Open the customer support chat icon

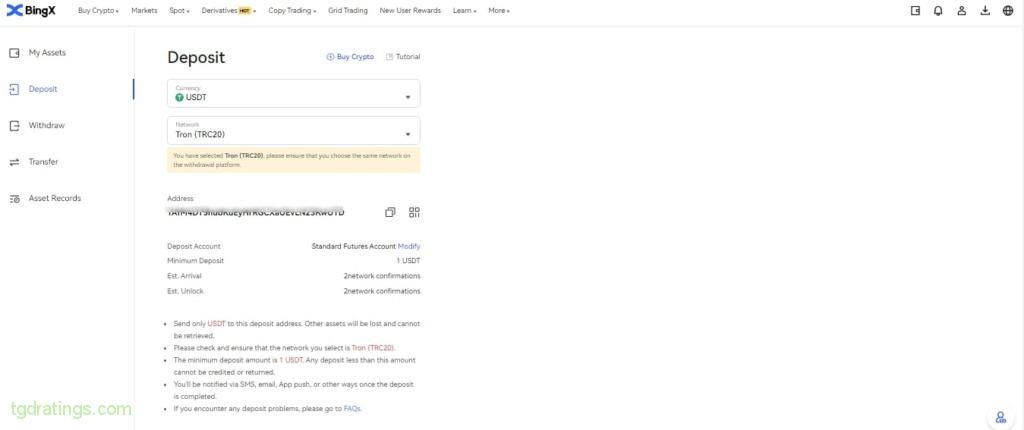[x=1000, y=417]
